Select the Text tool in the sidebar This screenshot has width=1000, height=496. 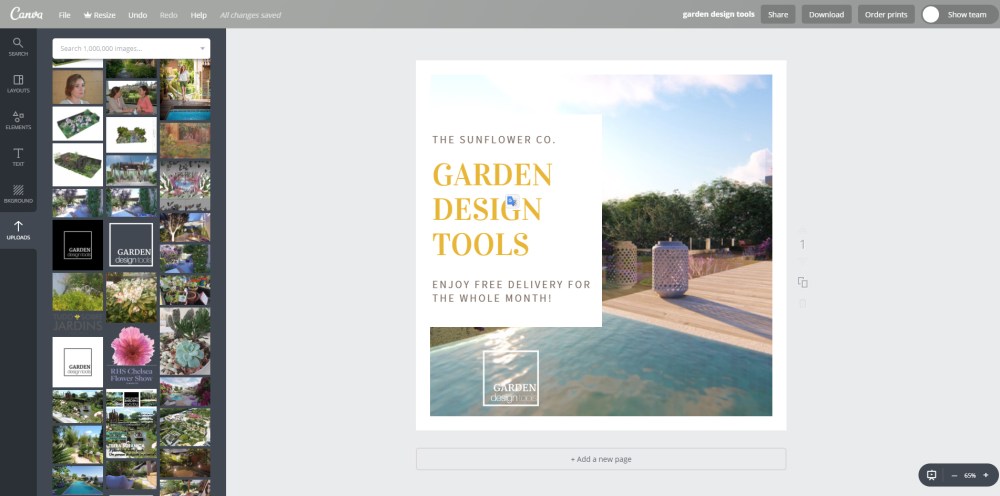[18, 157]
